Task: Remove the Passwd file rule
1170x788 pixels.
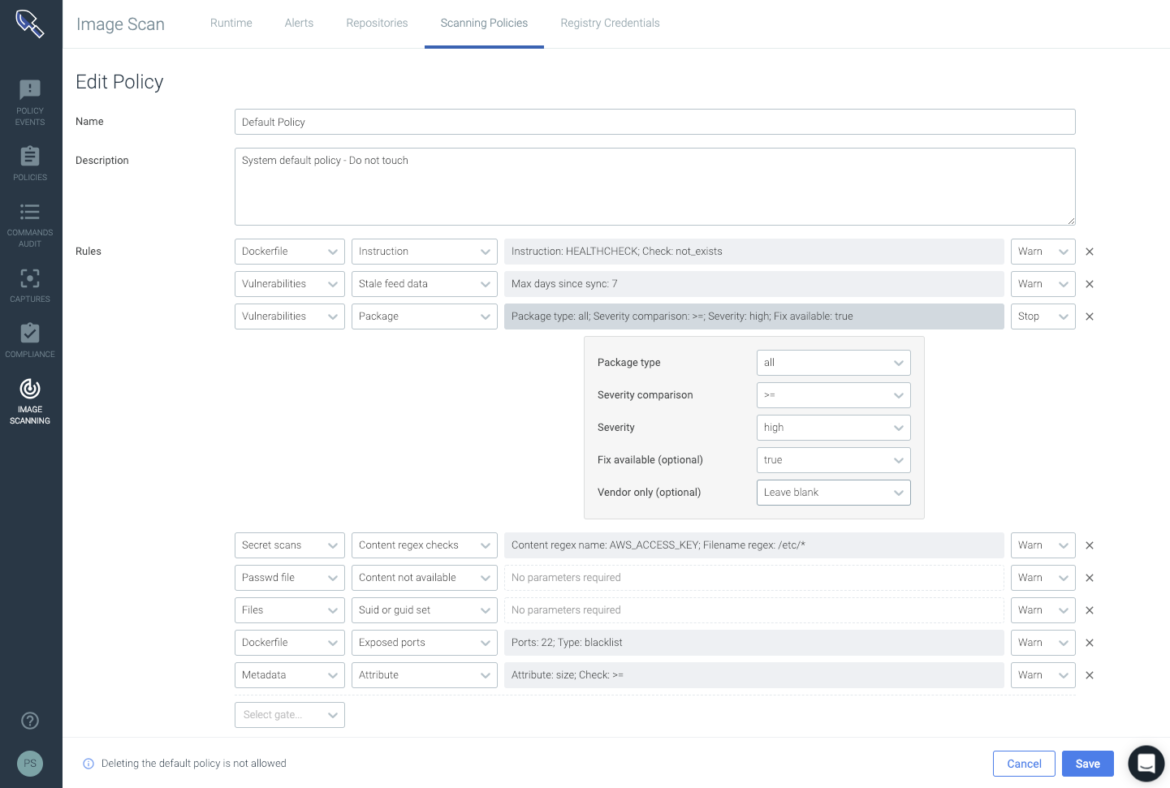Action: (1089, 578)
